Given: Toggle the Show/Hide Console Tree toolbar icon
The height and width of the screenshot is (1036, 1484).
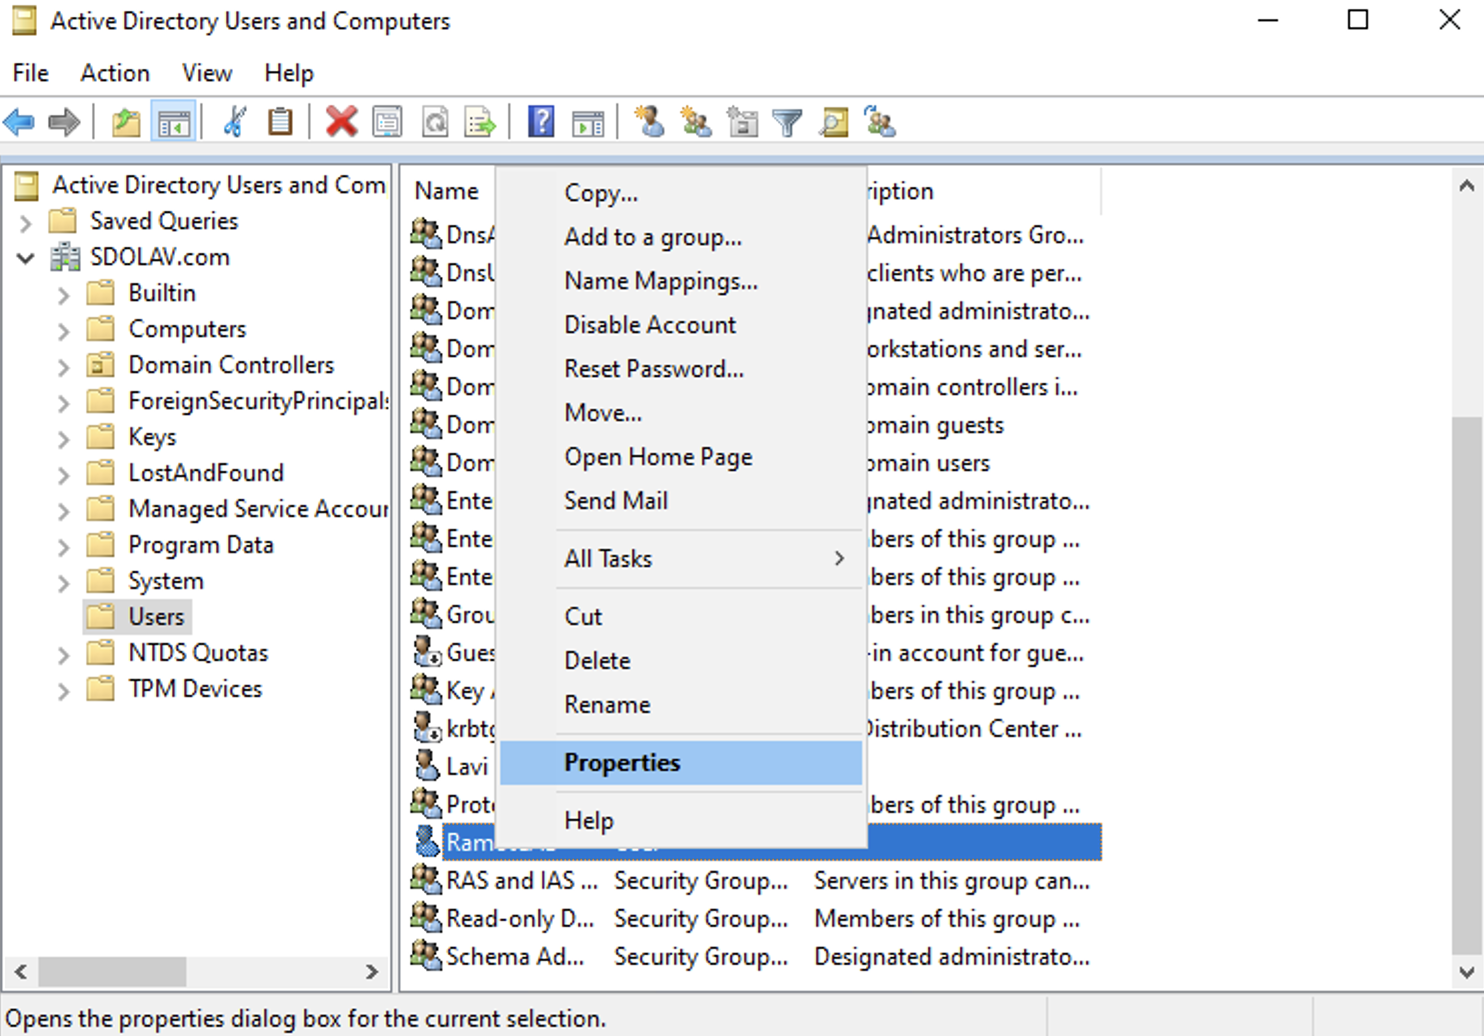Looking at the screenshot, I should [x=173, y=123].
